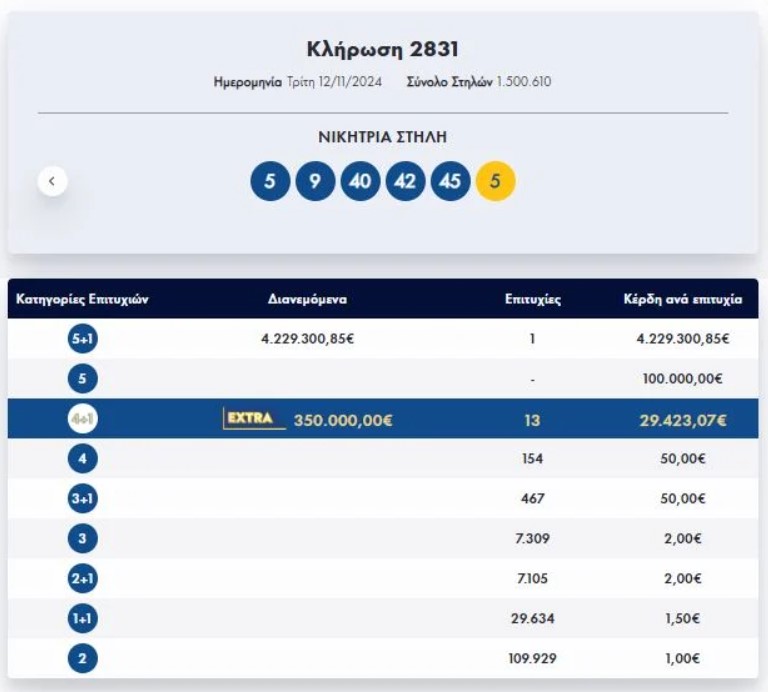Click the 2+1 category badge
The width and height of the screenshot is (768, 692).
(x=83, y=579)
